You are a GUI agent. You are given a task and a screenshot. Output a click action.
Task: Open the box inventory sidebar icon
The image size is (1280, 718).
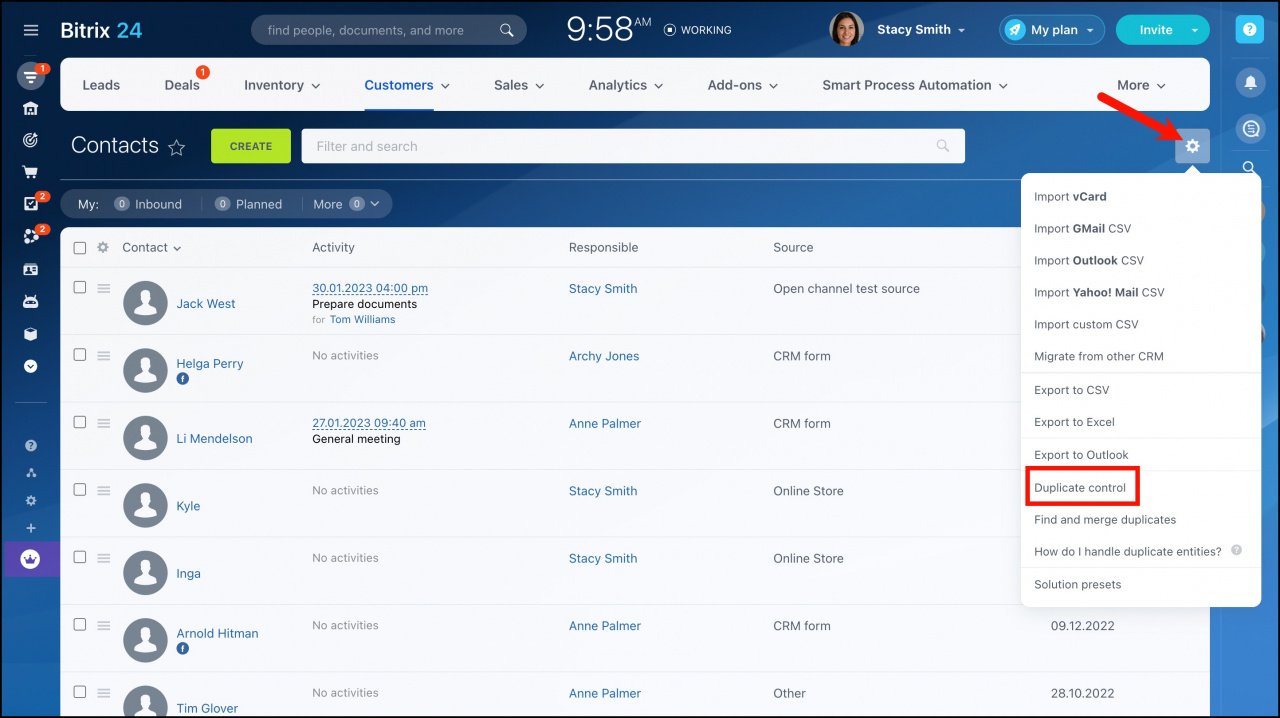point(31,334)
